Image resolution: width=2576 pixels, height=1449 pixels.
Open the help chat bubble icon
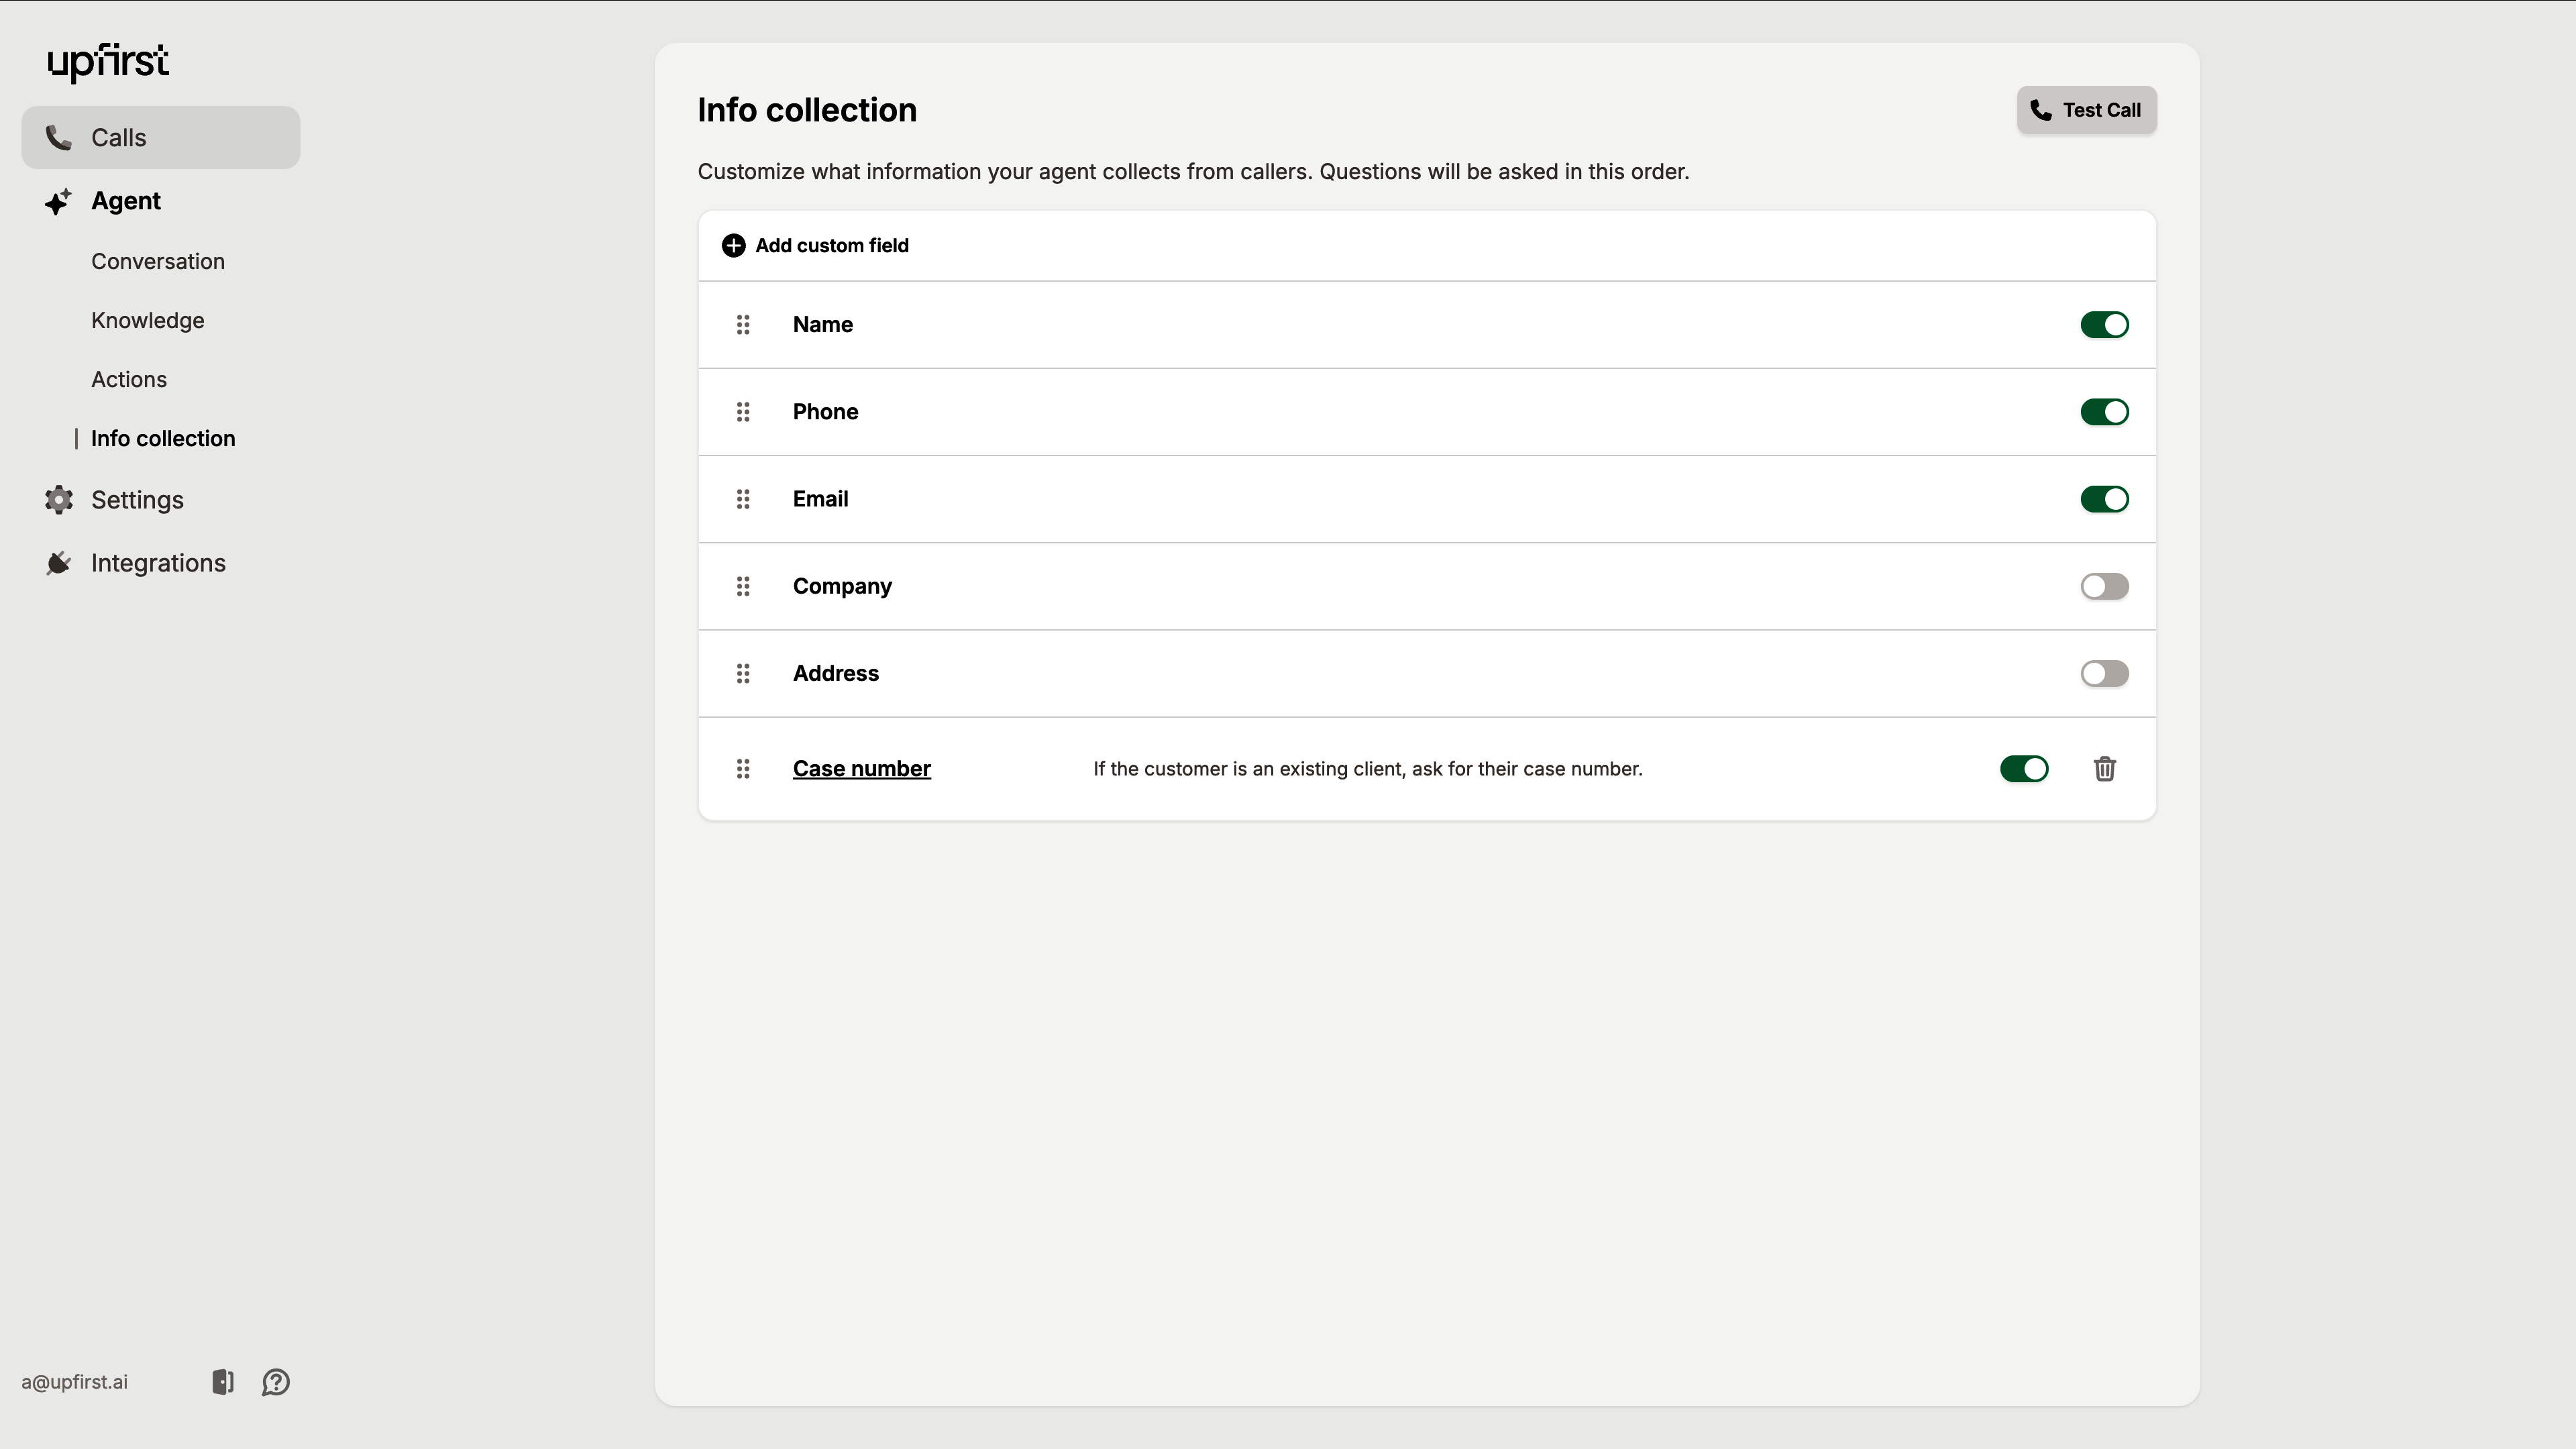276,1381
